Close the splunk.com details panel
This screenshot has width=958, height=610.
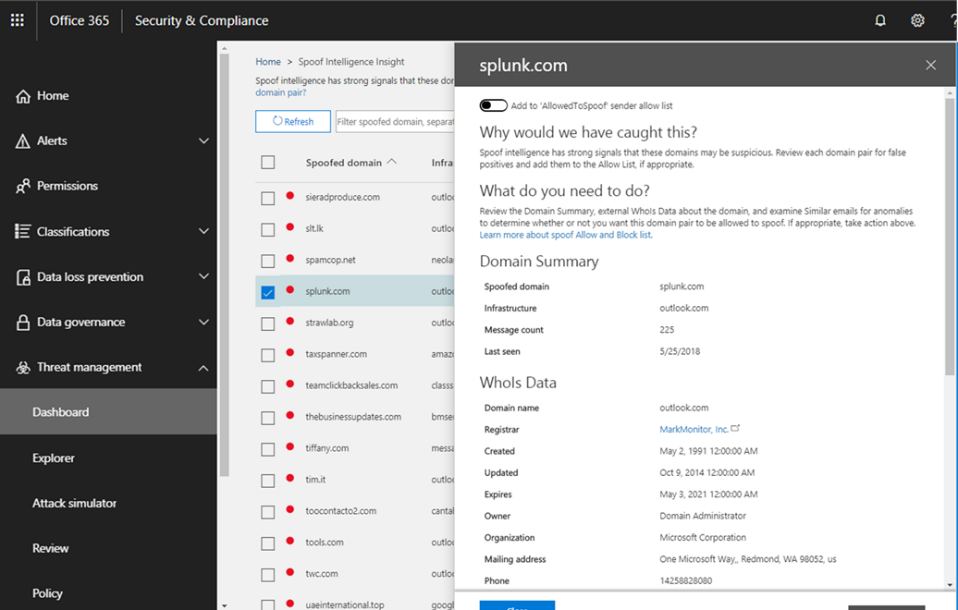(931, 65)
